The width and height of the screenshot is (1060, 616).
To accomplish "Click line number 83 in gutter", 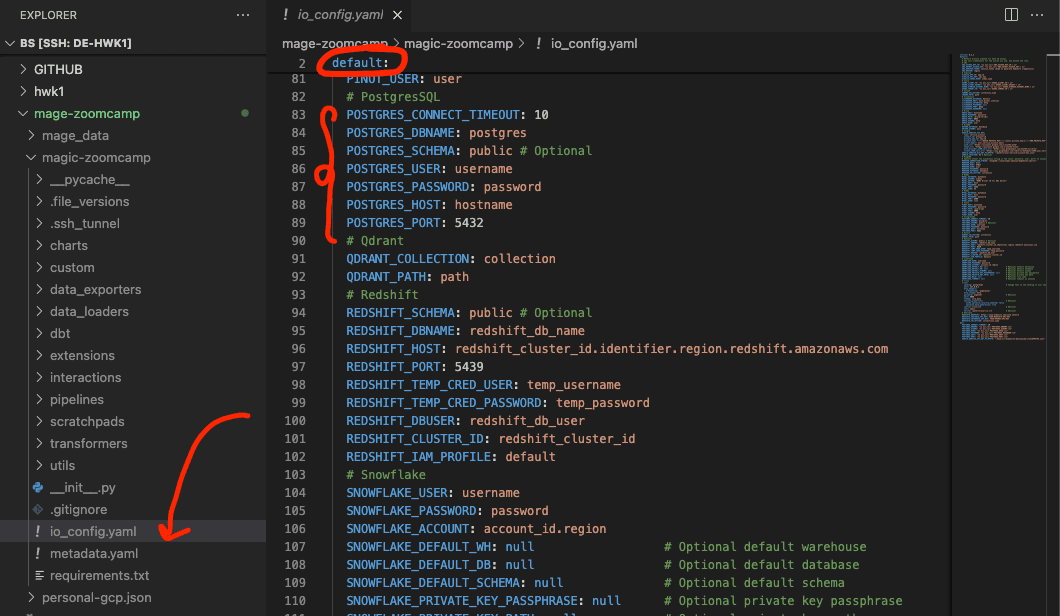I will pos(298,115).
